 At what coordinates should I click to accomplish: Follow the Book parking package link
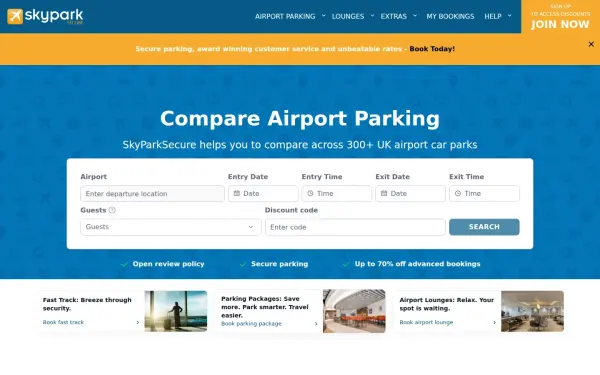[251, 324]
